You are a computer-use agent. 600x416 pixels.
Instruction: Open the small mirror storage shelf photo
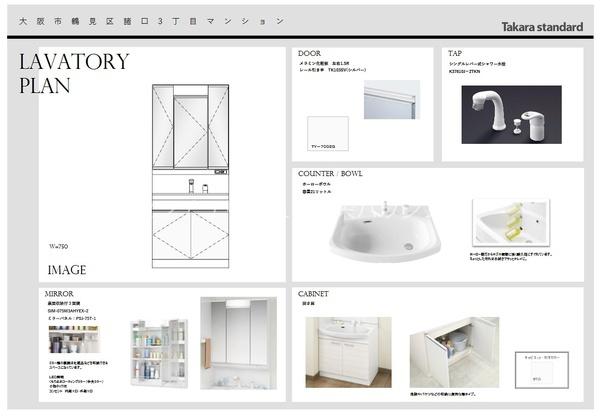[x=74, y=339]
